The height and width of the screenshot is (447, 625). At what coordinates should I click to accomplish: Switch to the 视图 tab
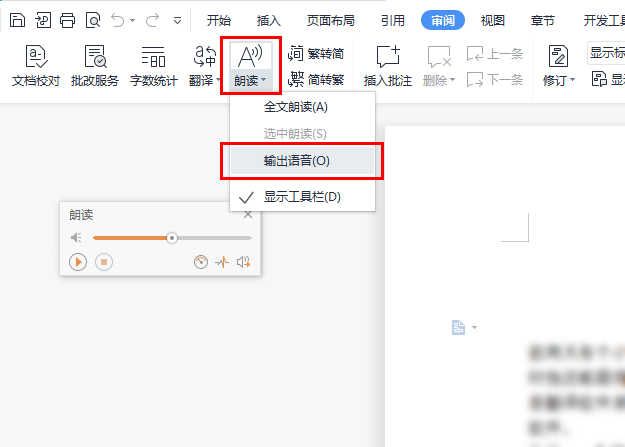[493, 20]
